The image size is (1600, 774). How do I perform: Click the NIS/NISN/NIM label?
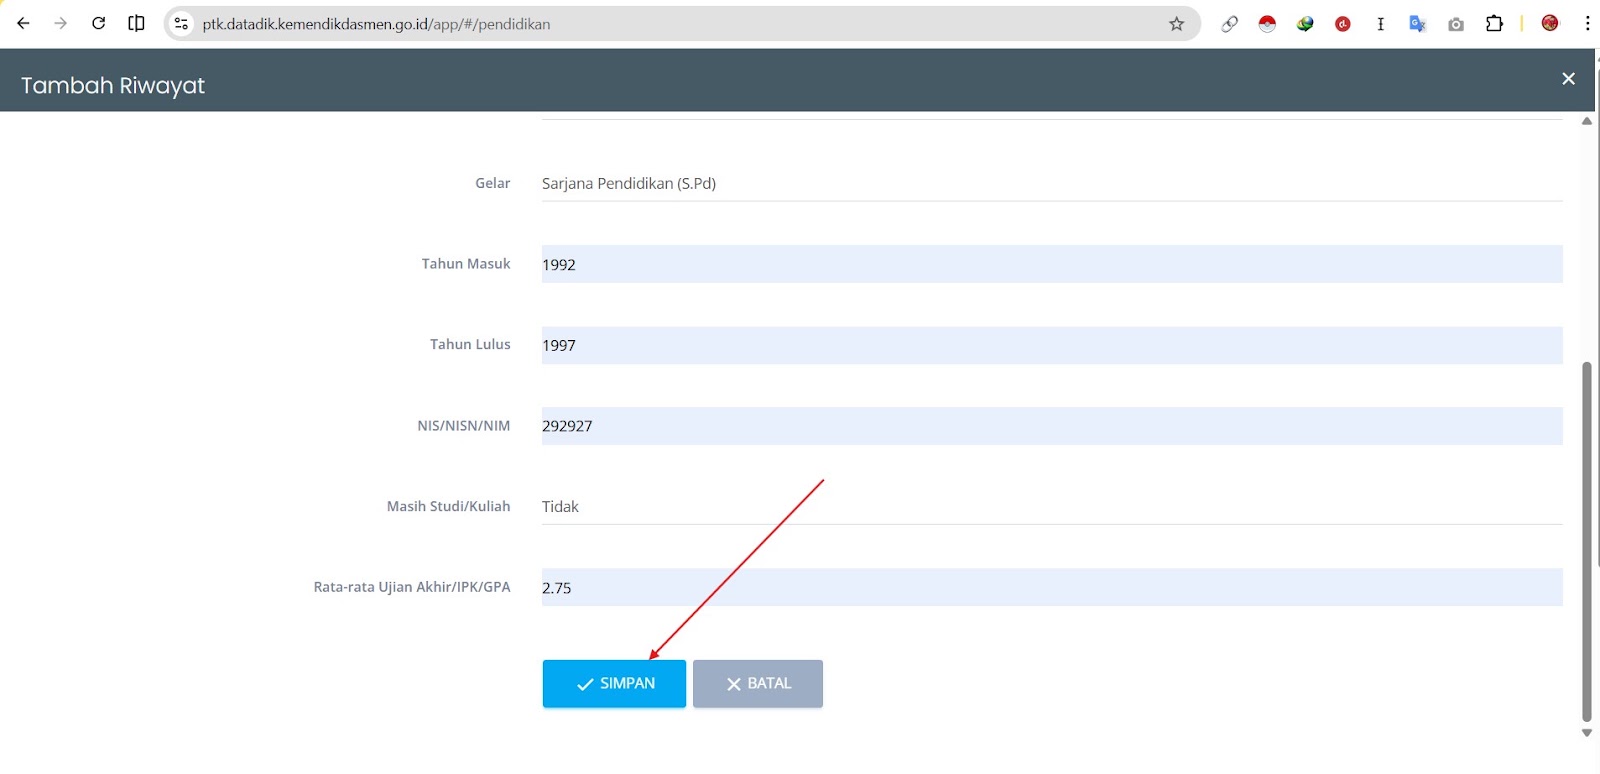pos(464,426)
